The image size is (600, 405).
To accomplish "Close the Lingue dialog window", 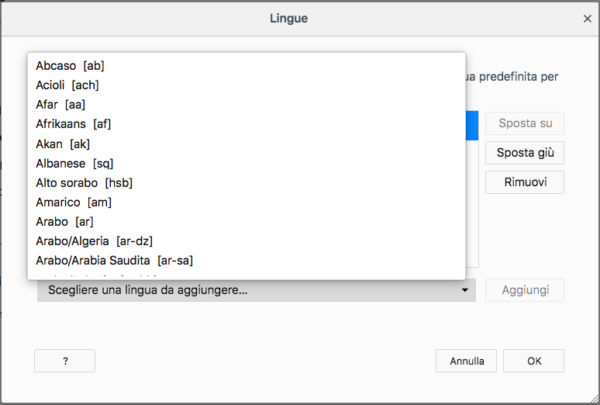I will click(587, 18).
